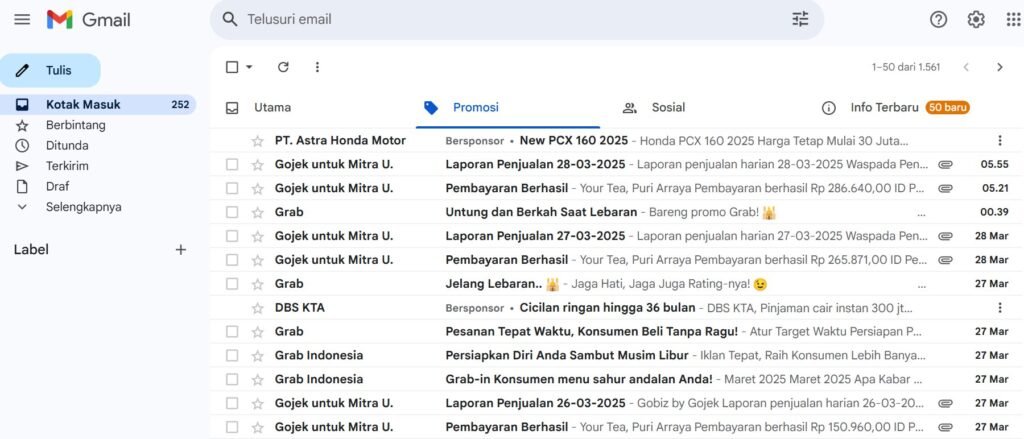Expand Selengkapnya in the sidebar
Viewport: 1024px width, 439px height.
(x=84, y=207)
